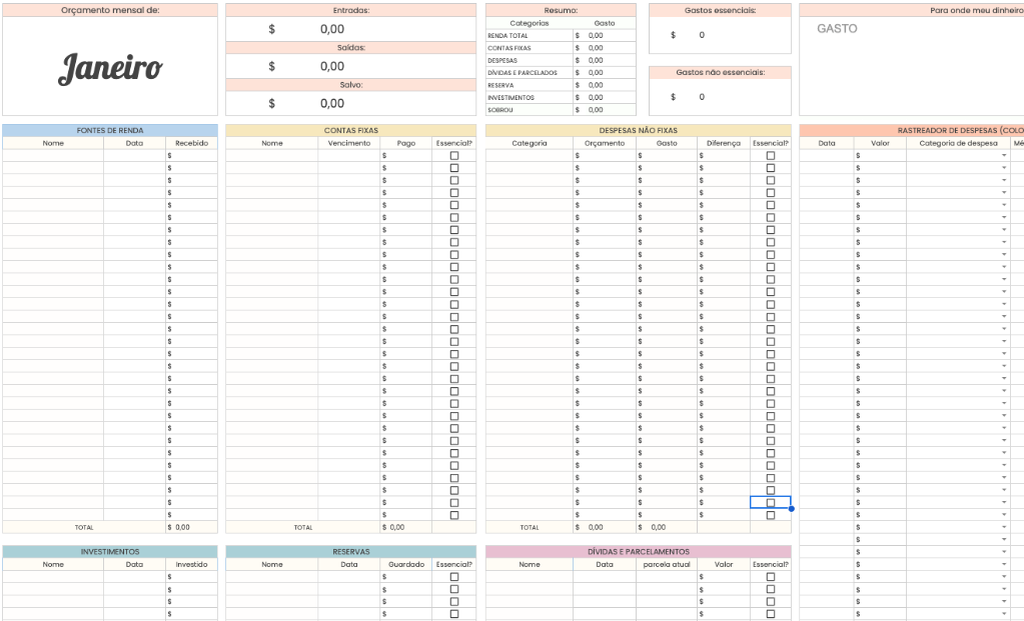Enable first Essencial? checkbox in Dívidas e Parcelamentos
1024x621 pixels.
(x=770, y=577)
